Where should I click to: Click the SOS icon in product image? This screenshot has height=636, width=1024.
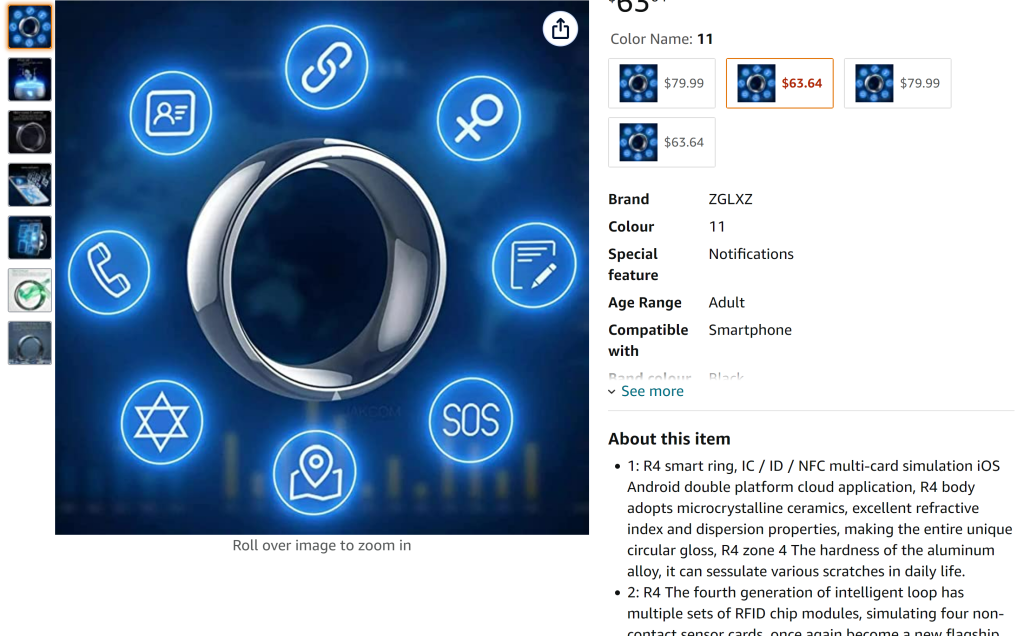point(470,420)
